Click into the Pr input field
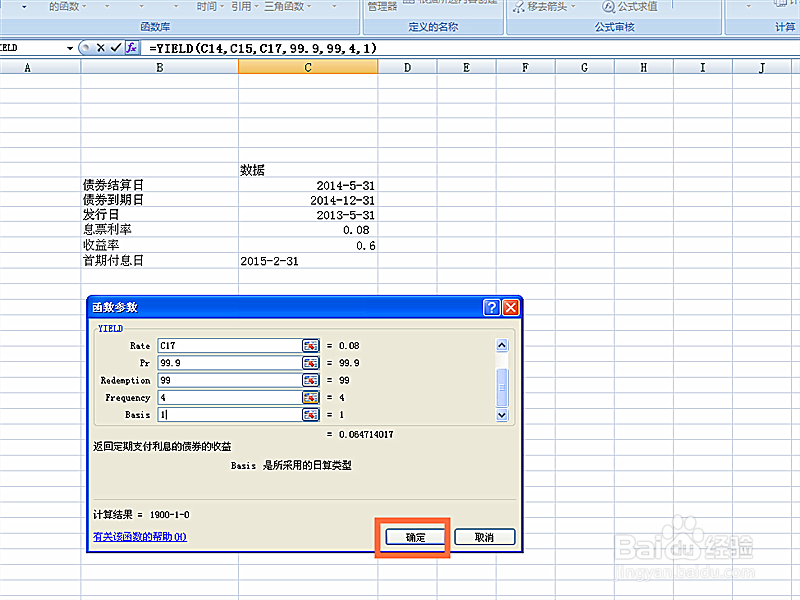 [230, 363]
